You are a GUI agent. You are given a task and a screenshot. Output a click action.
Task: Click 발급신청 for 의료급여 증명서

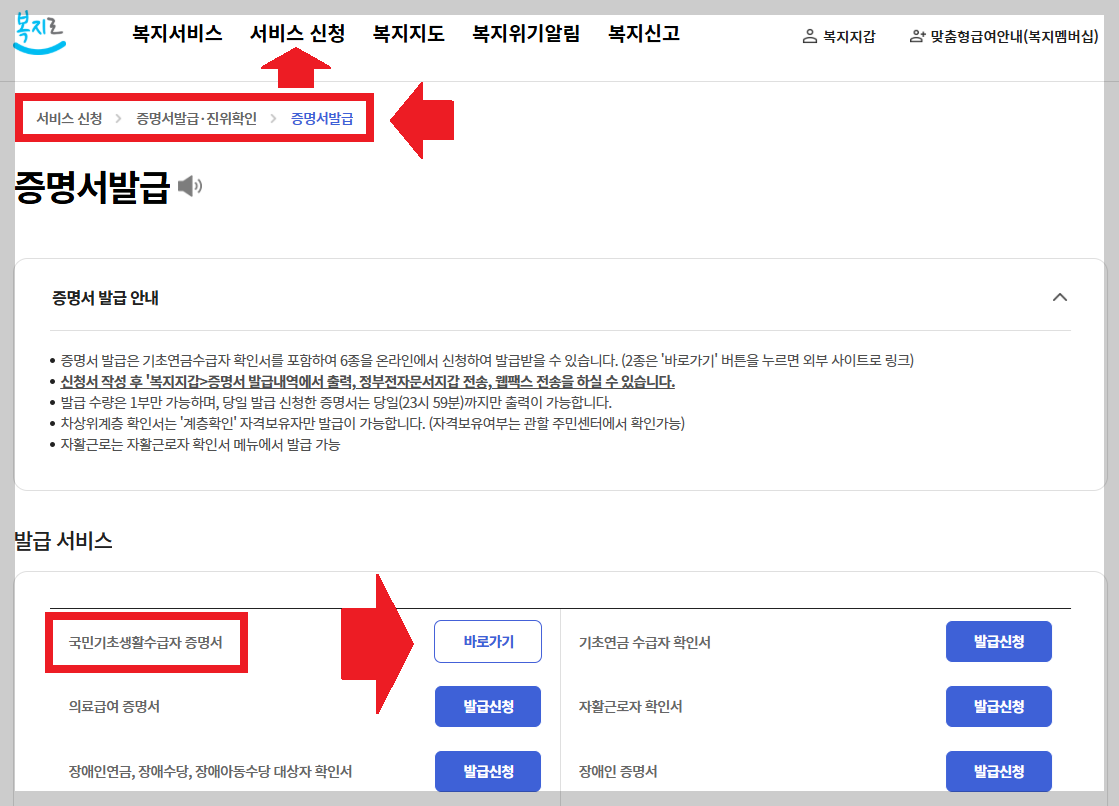click(x=487, y=706)
